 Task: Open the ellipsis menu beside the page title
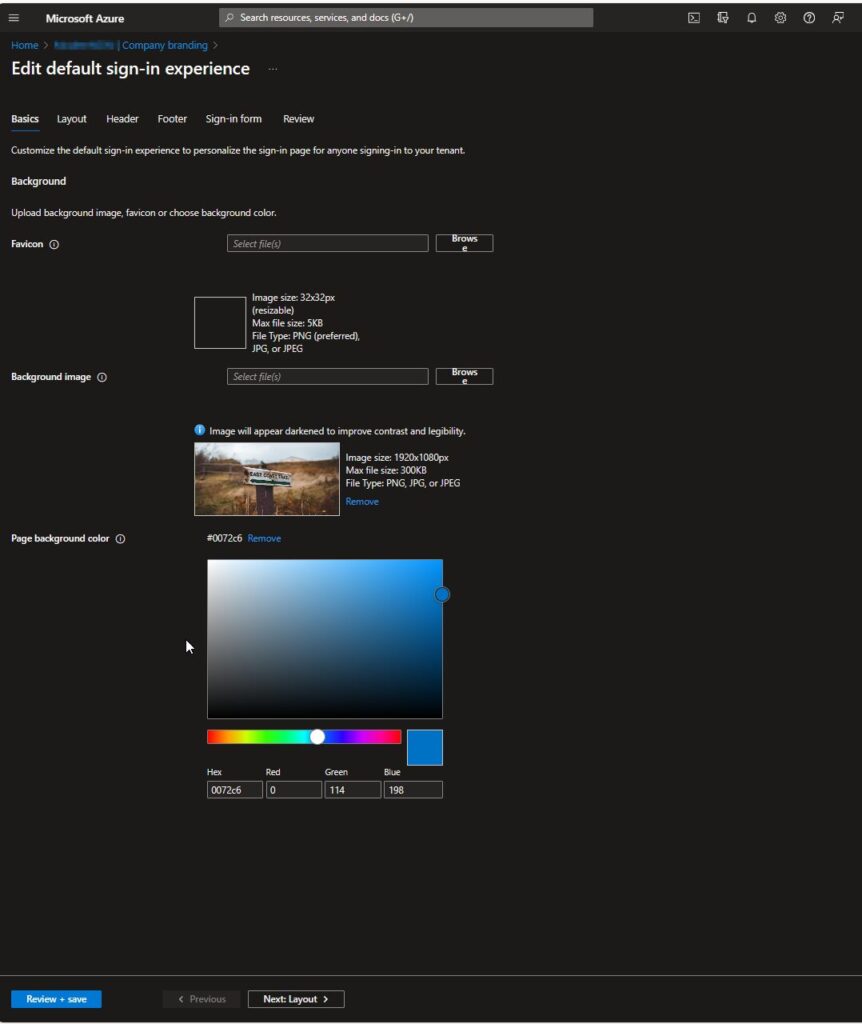pos(273,69)
